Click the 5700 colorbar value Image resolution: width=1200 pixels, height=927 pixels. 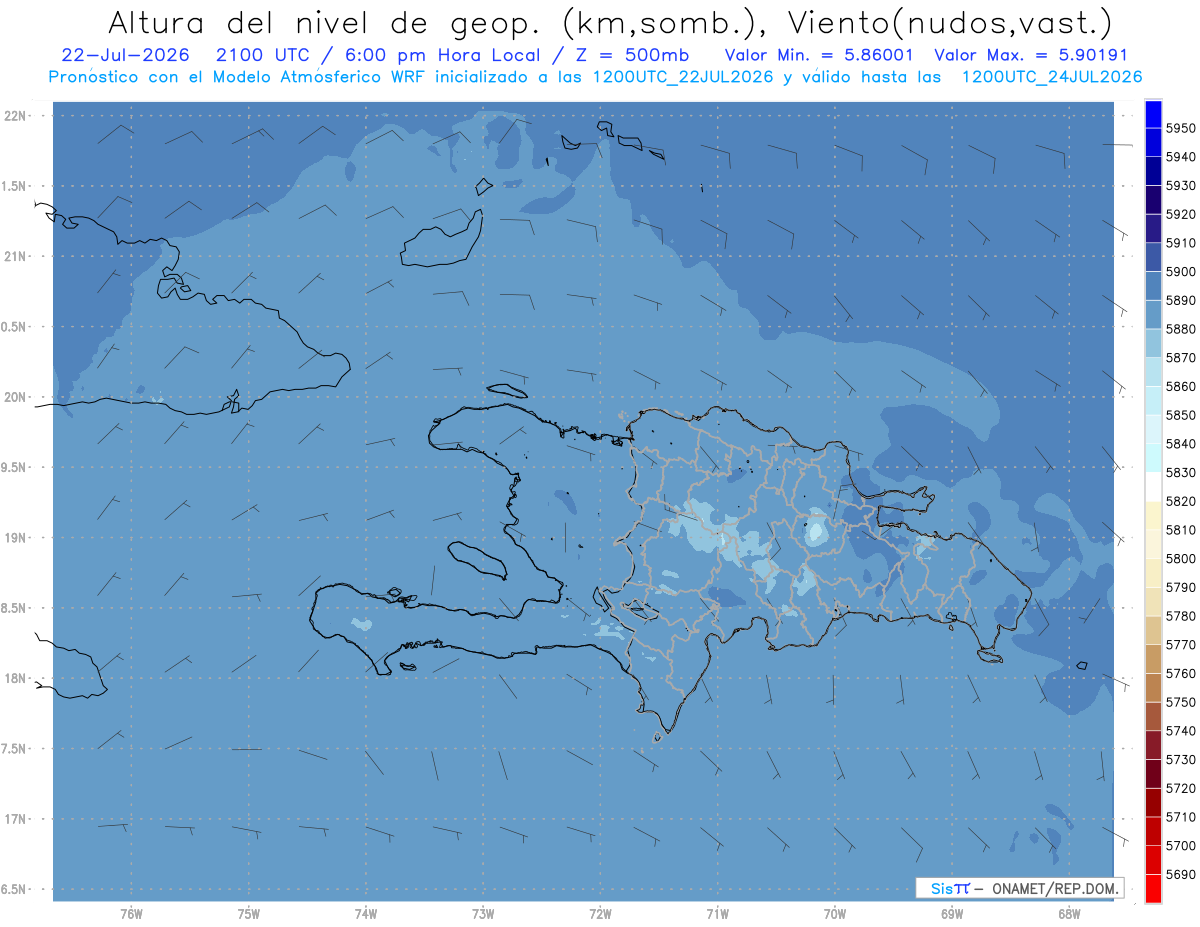coord(1181,845)
